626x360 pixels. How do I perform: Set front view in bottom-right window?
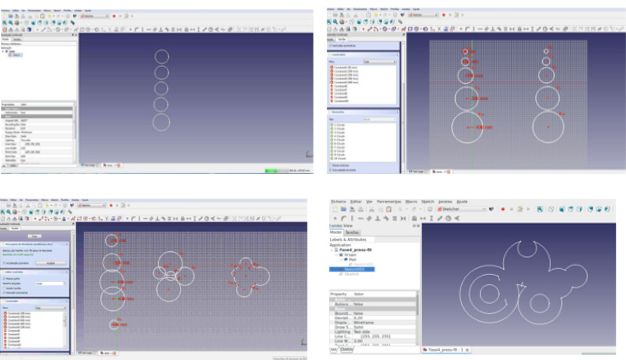point(562,210)
